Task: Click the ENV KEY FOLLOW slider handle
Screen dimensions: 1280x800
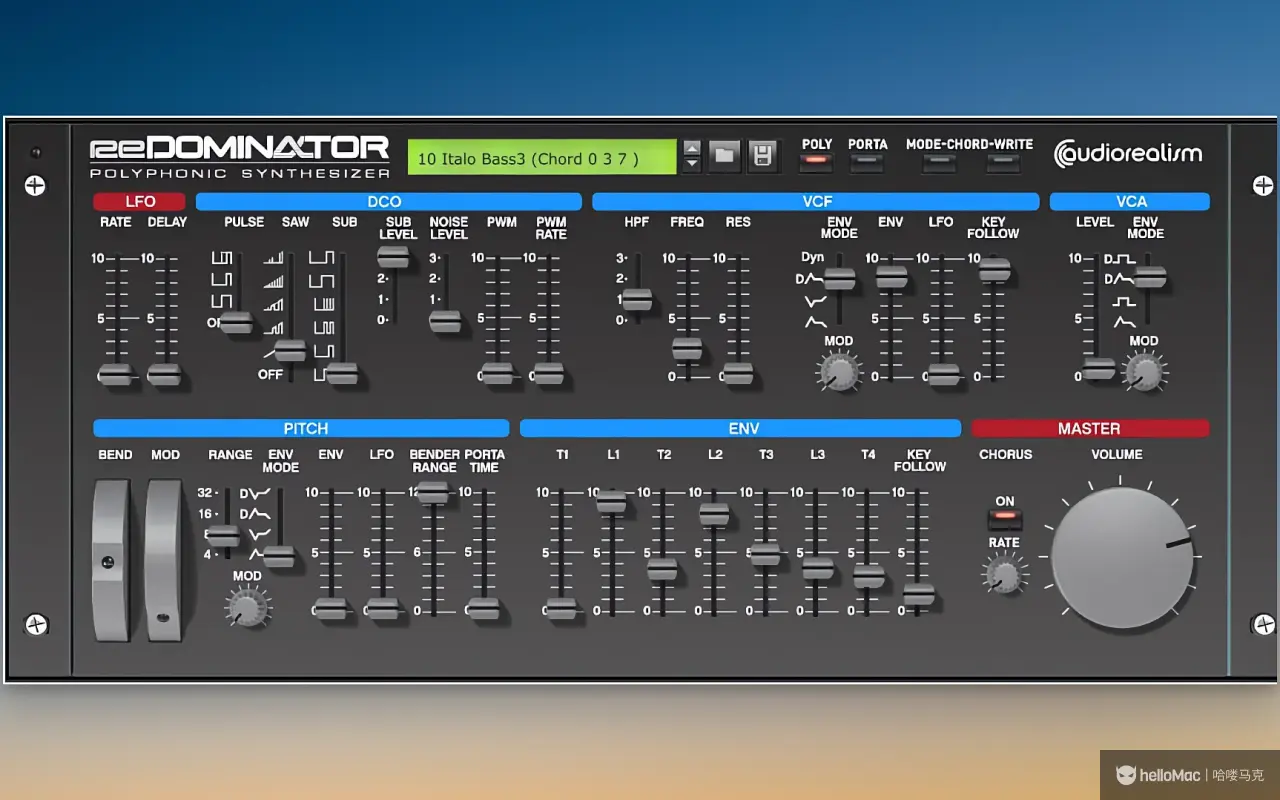Action: point(919,594)
